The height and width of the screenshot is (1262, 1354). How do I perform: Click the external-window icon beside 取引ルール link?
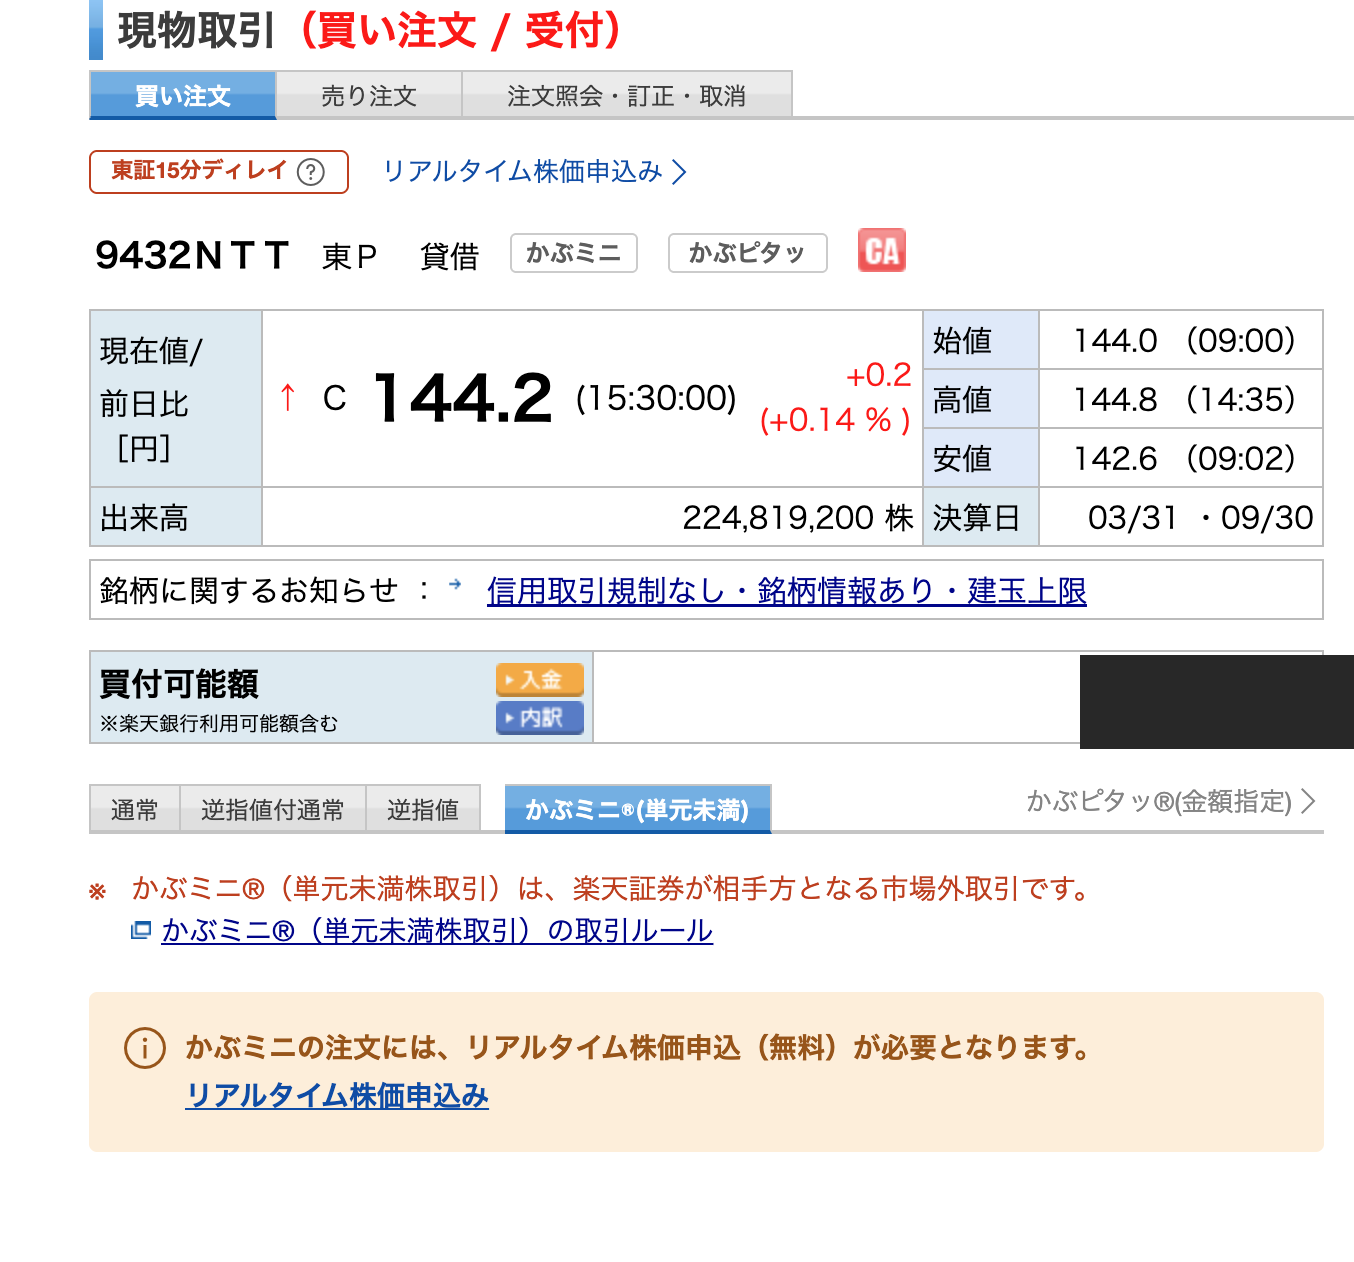coord(141,931)
